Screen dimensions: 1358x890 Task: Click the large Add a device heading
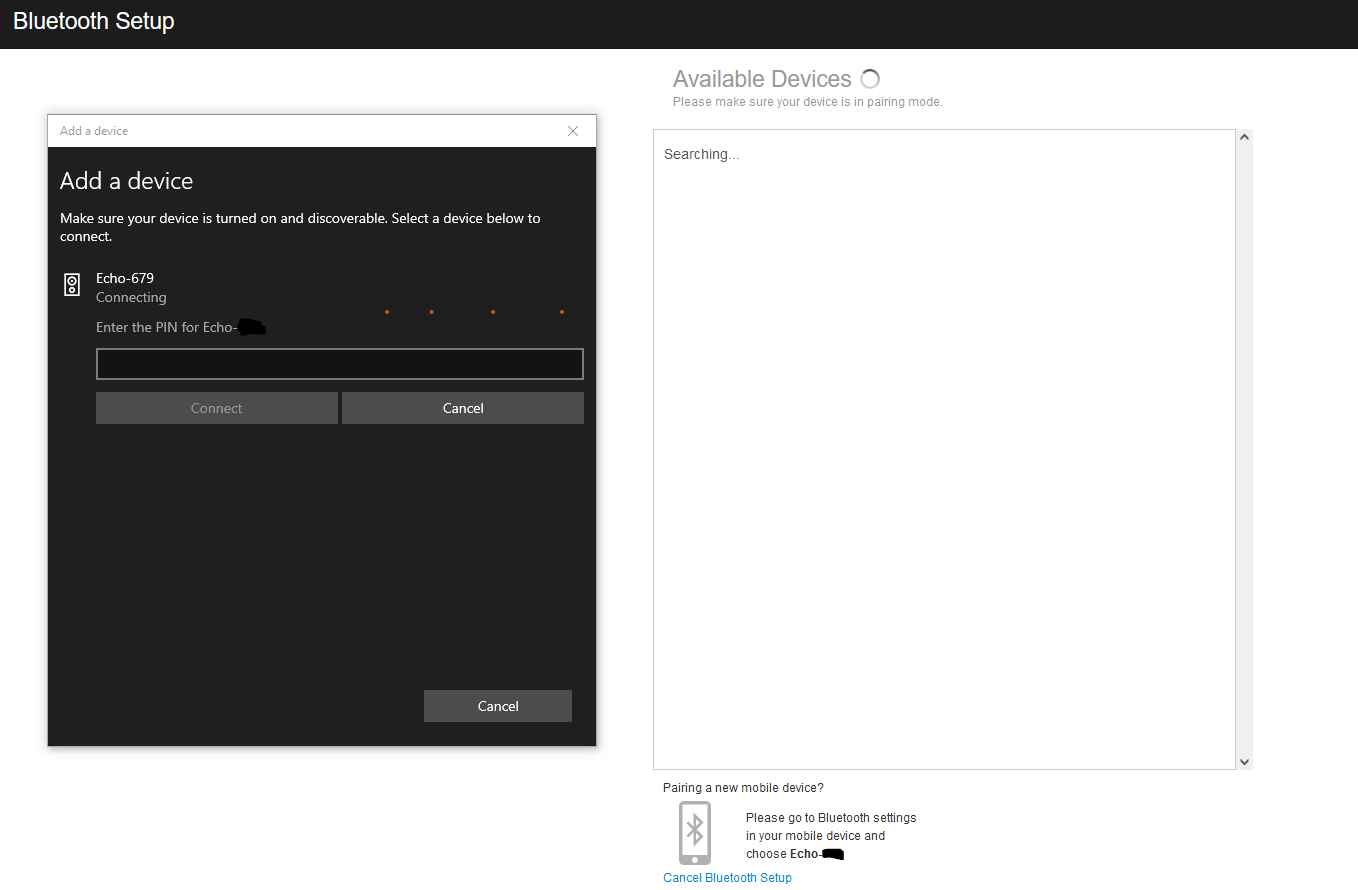click(x=126, y=181)
